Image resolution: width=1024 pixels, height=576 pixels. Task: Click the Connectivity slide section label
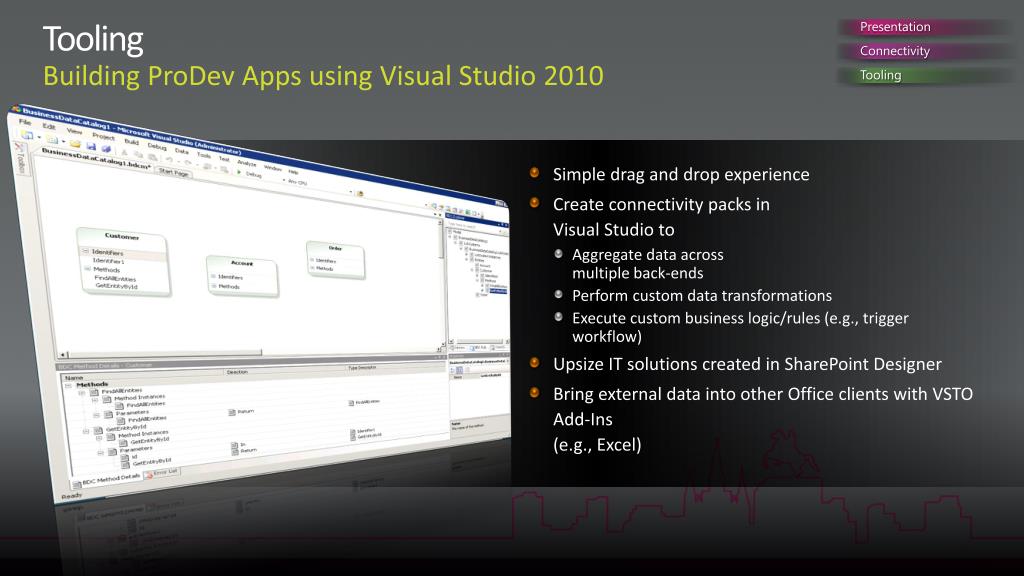(x=895, y=51)
